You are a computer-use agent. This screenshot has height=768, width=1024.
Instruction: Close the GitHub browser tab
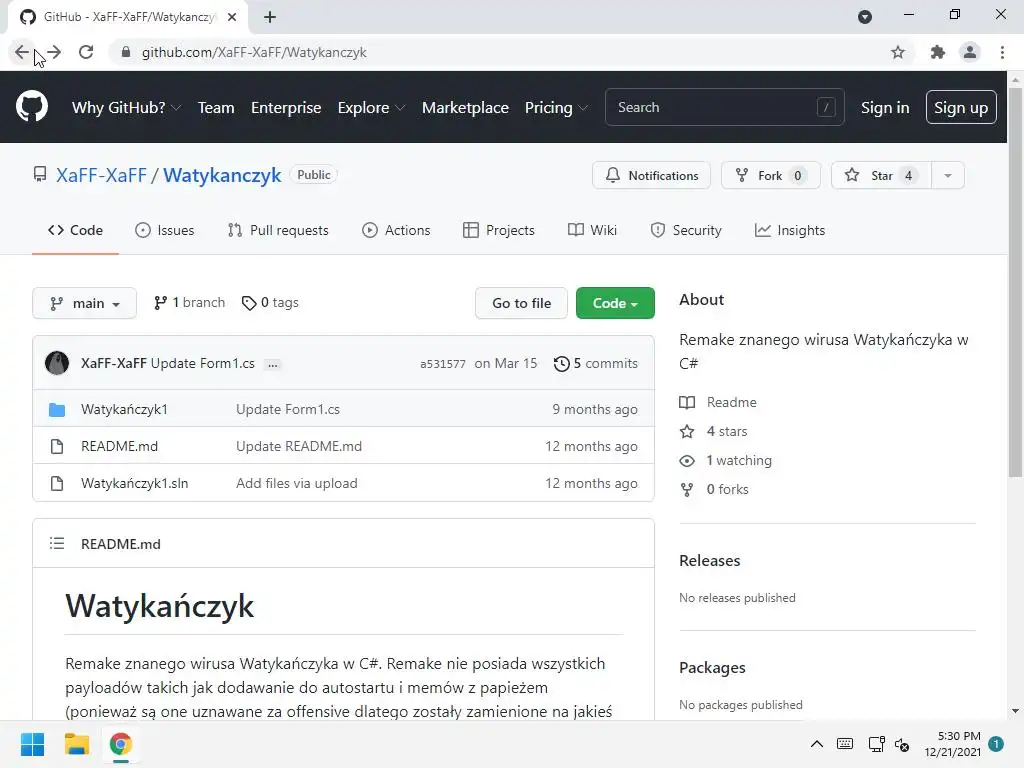point(232,17)
